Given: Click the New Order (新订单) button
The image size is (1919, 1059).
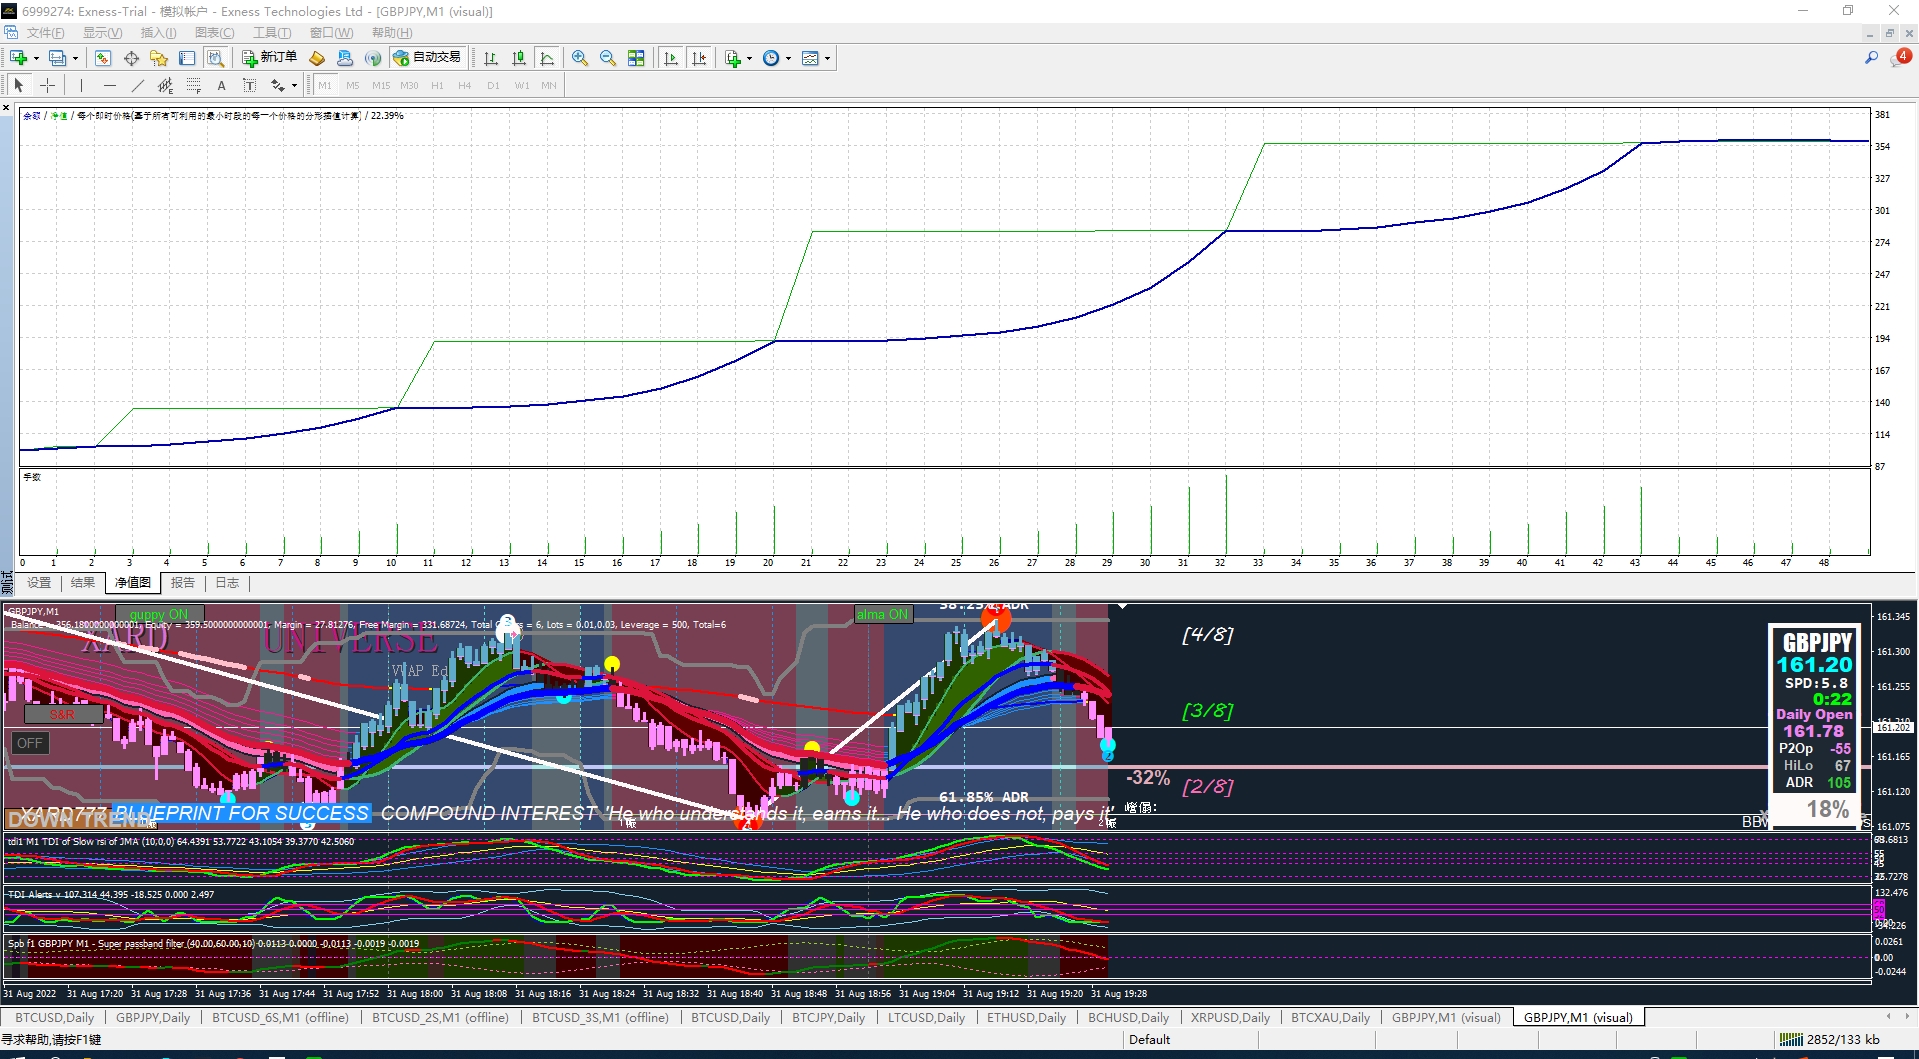Looking at the screenshot, I should (269, 58).
